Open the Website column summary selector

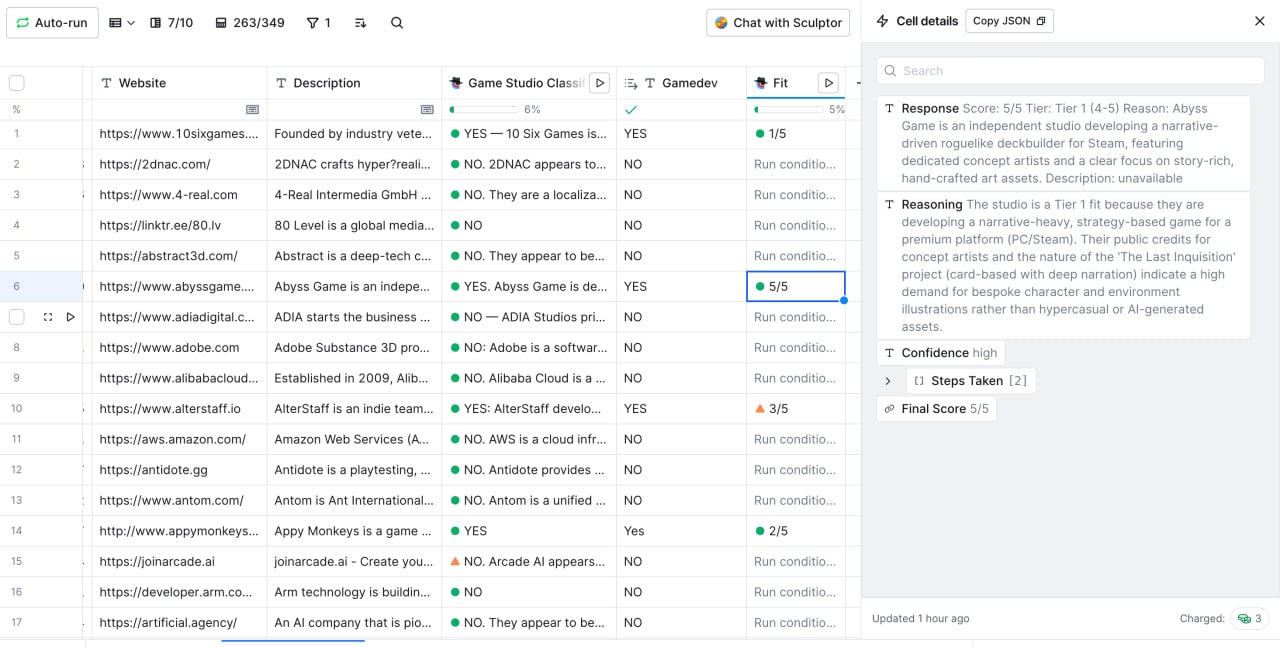click(252, 109)
